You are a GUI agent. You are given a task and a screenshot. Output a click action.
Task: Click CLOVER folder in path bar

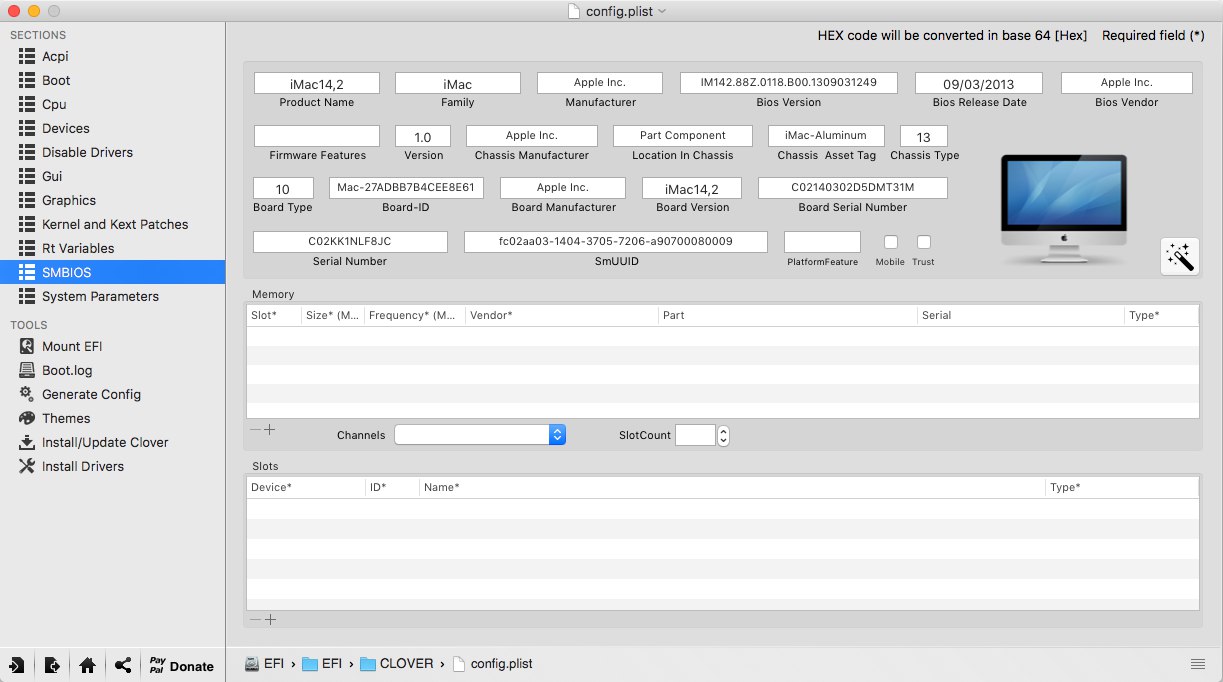click(x=397, y=664)
